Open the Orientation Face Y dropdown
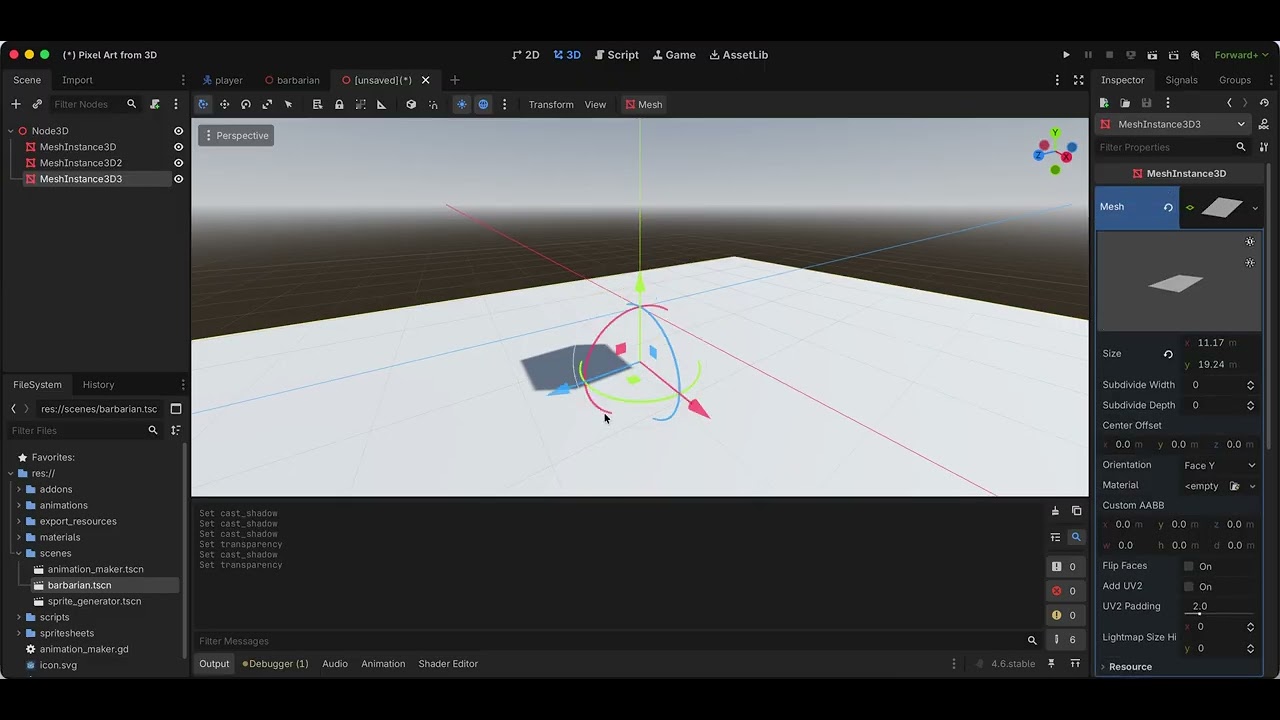 tap(1220, 465)
